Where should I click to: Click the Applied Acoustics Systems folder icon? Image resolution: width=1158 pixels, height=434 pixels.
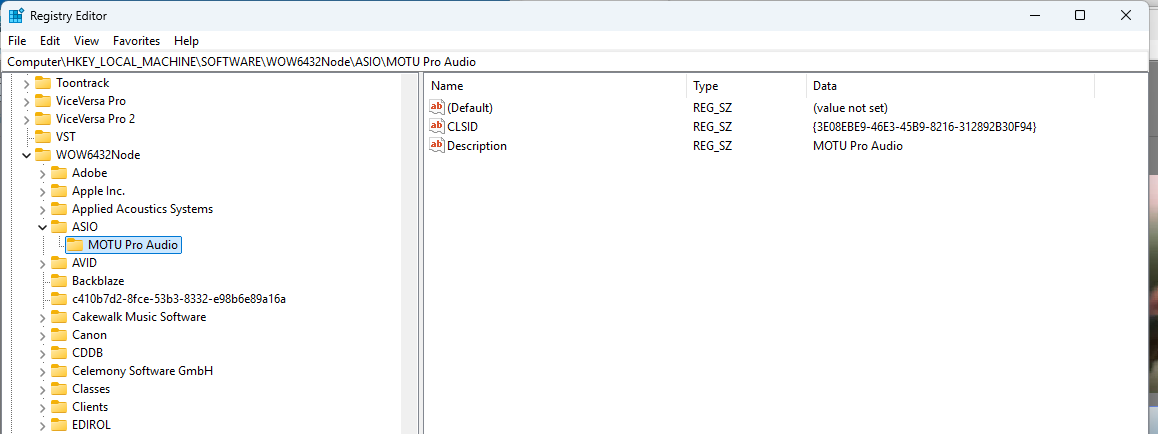click(59, 209)
